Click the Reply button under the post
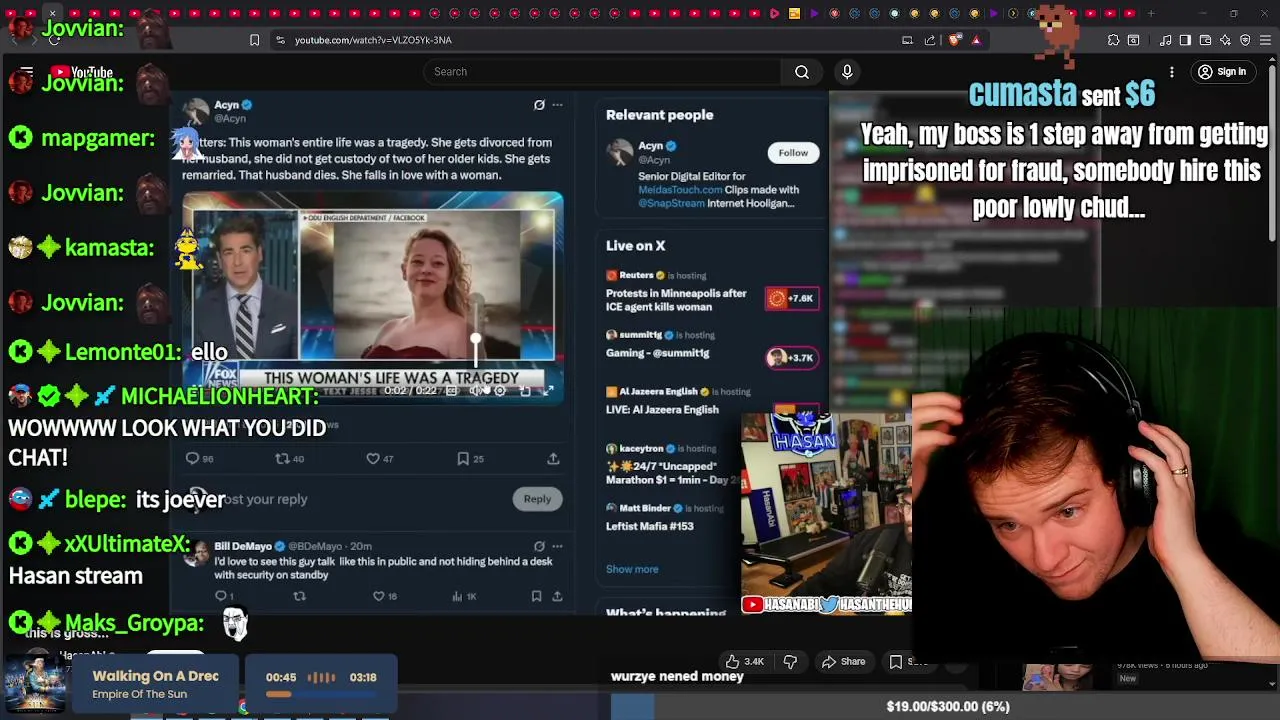This screenshot has width=1280, height=720. click(x=537, y=499)
